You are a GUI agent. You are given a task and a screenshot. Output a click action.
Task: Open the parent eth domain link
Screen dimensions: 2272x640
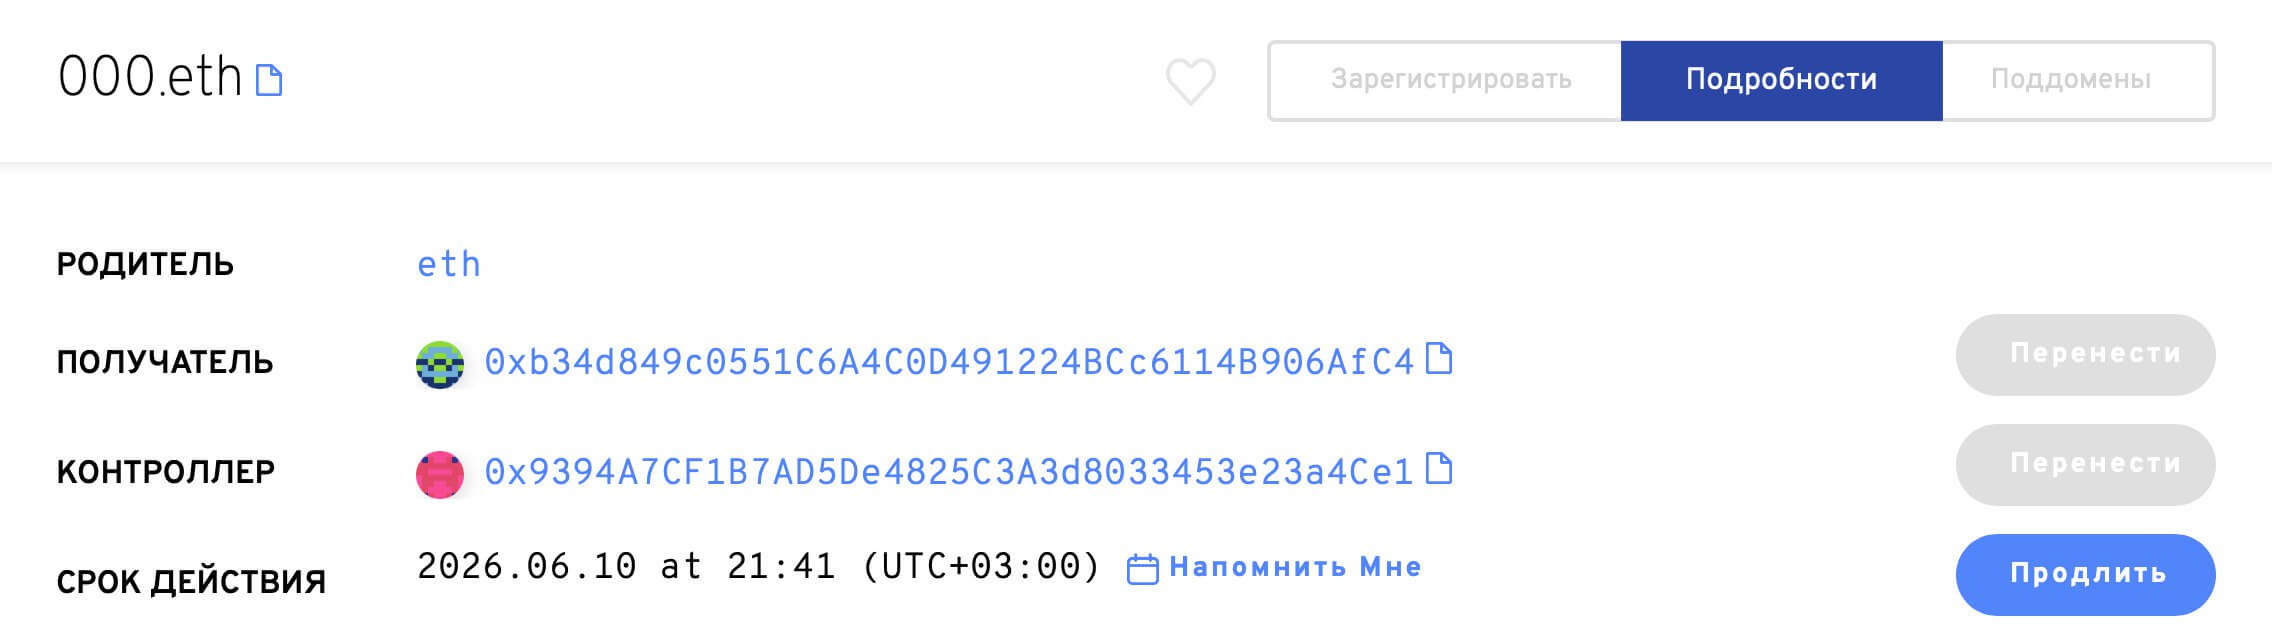449,264
